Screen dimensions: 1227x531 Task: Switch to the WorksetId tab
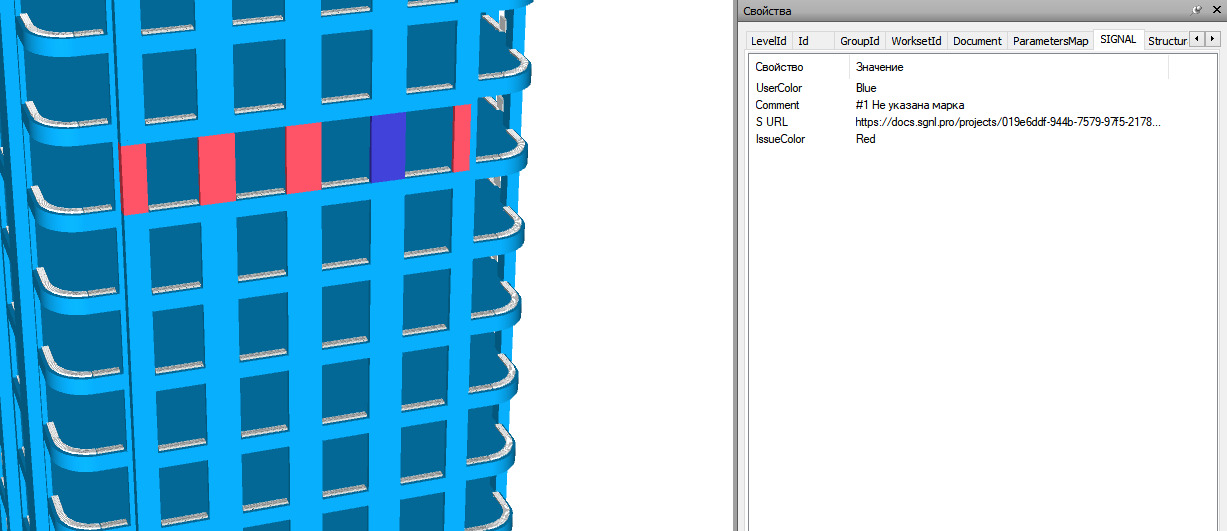pos(916,41)
